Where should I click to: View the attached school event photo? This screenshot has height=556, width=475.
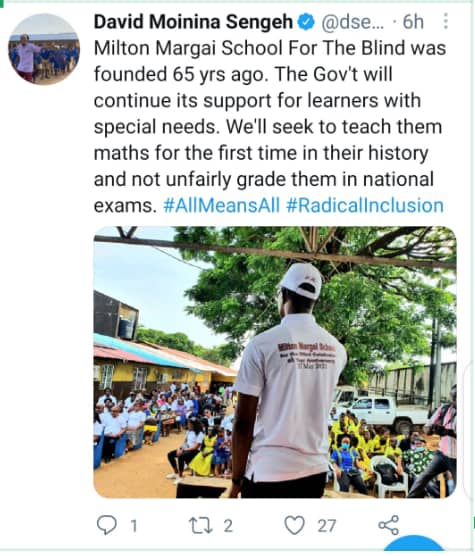coord(275,362)
